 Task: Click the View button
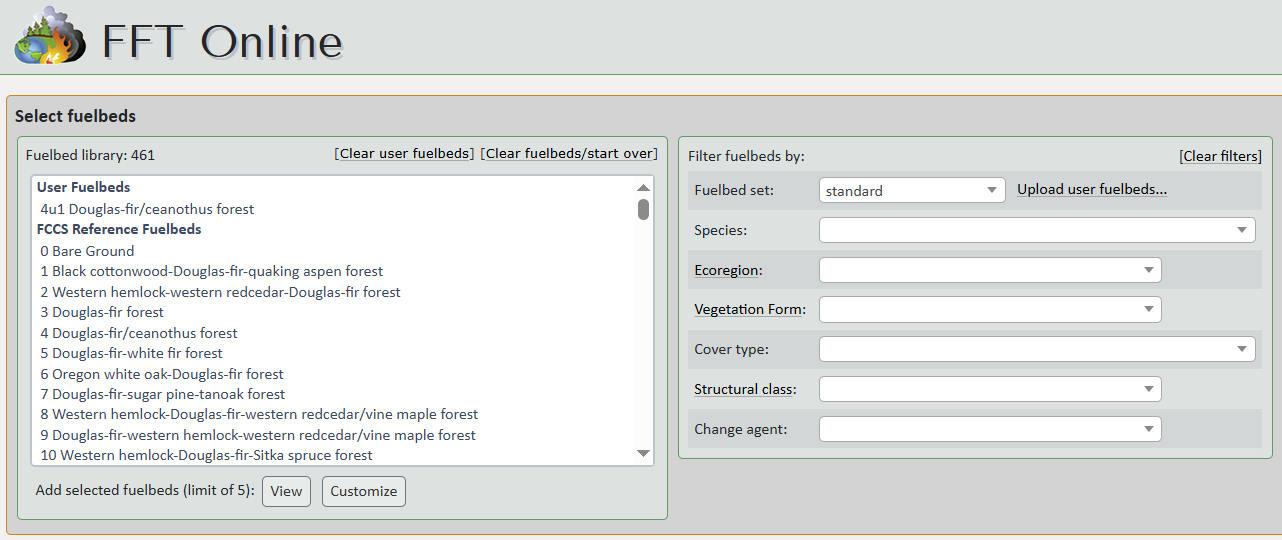click(x=286, y=491)
